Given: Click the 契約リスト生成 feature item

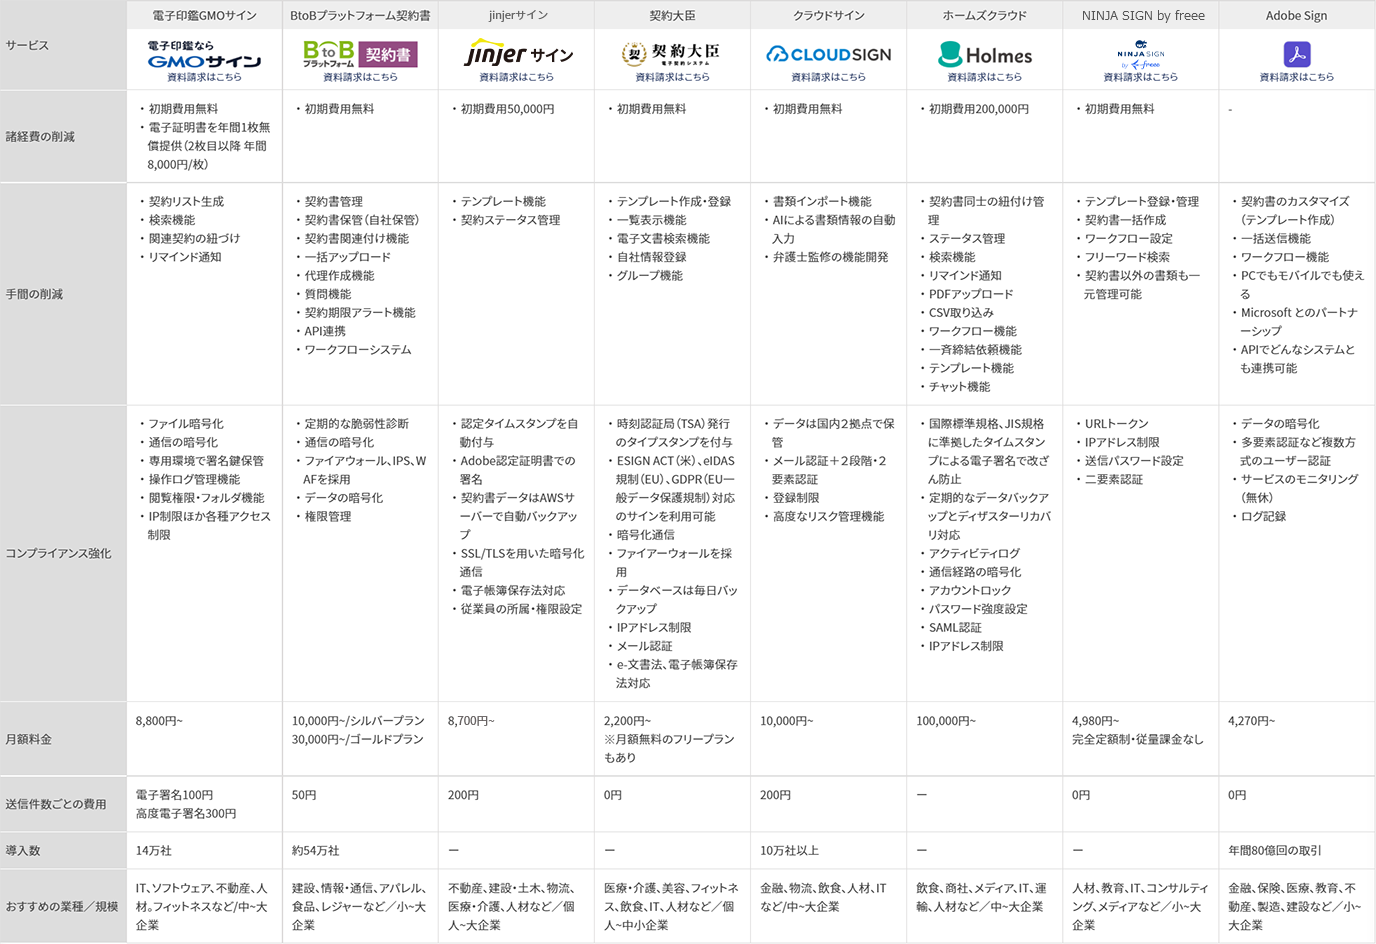Looking at the screenshot, I should [186, 202].
